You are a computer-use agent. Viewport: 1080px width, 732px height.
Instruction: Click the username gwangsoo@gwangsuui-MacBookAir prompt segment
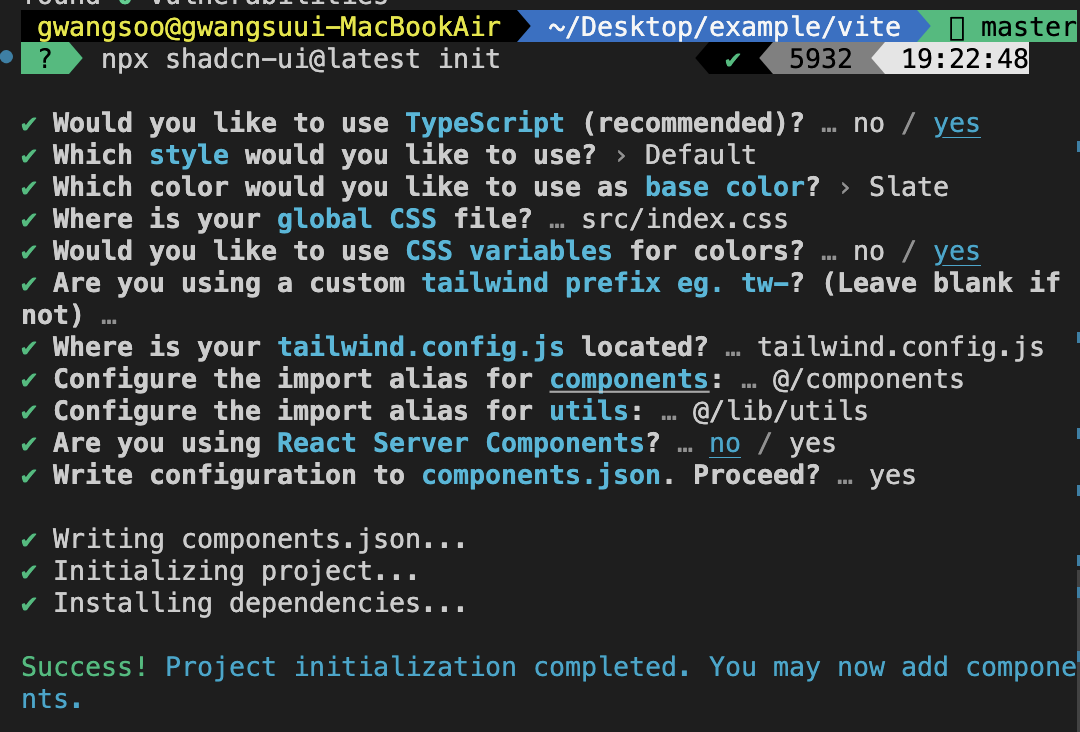point(269,27)
